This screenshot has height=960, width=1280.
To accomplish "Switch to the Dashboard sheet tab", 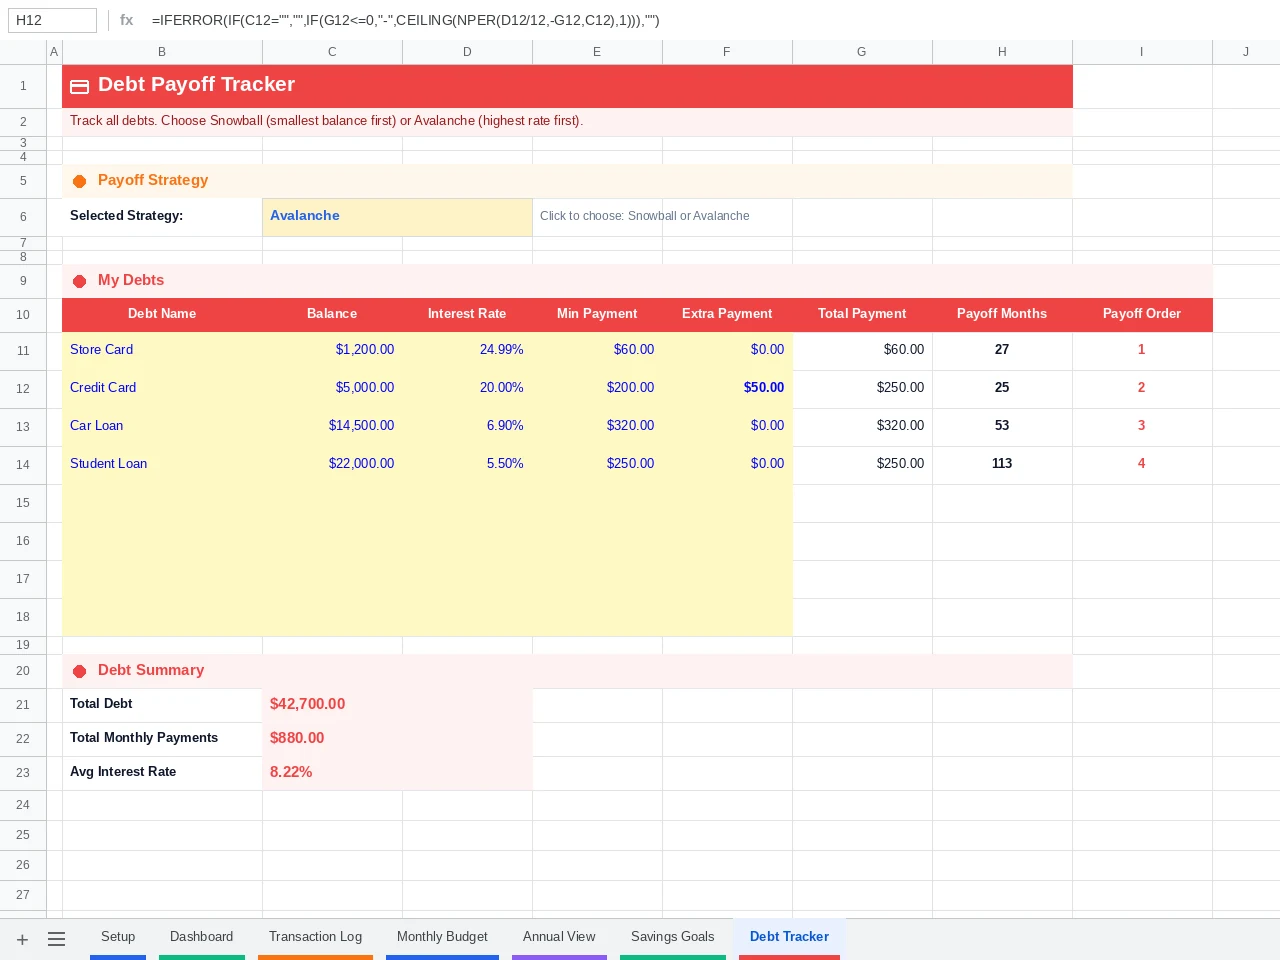I will (x=201, y=937).
